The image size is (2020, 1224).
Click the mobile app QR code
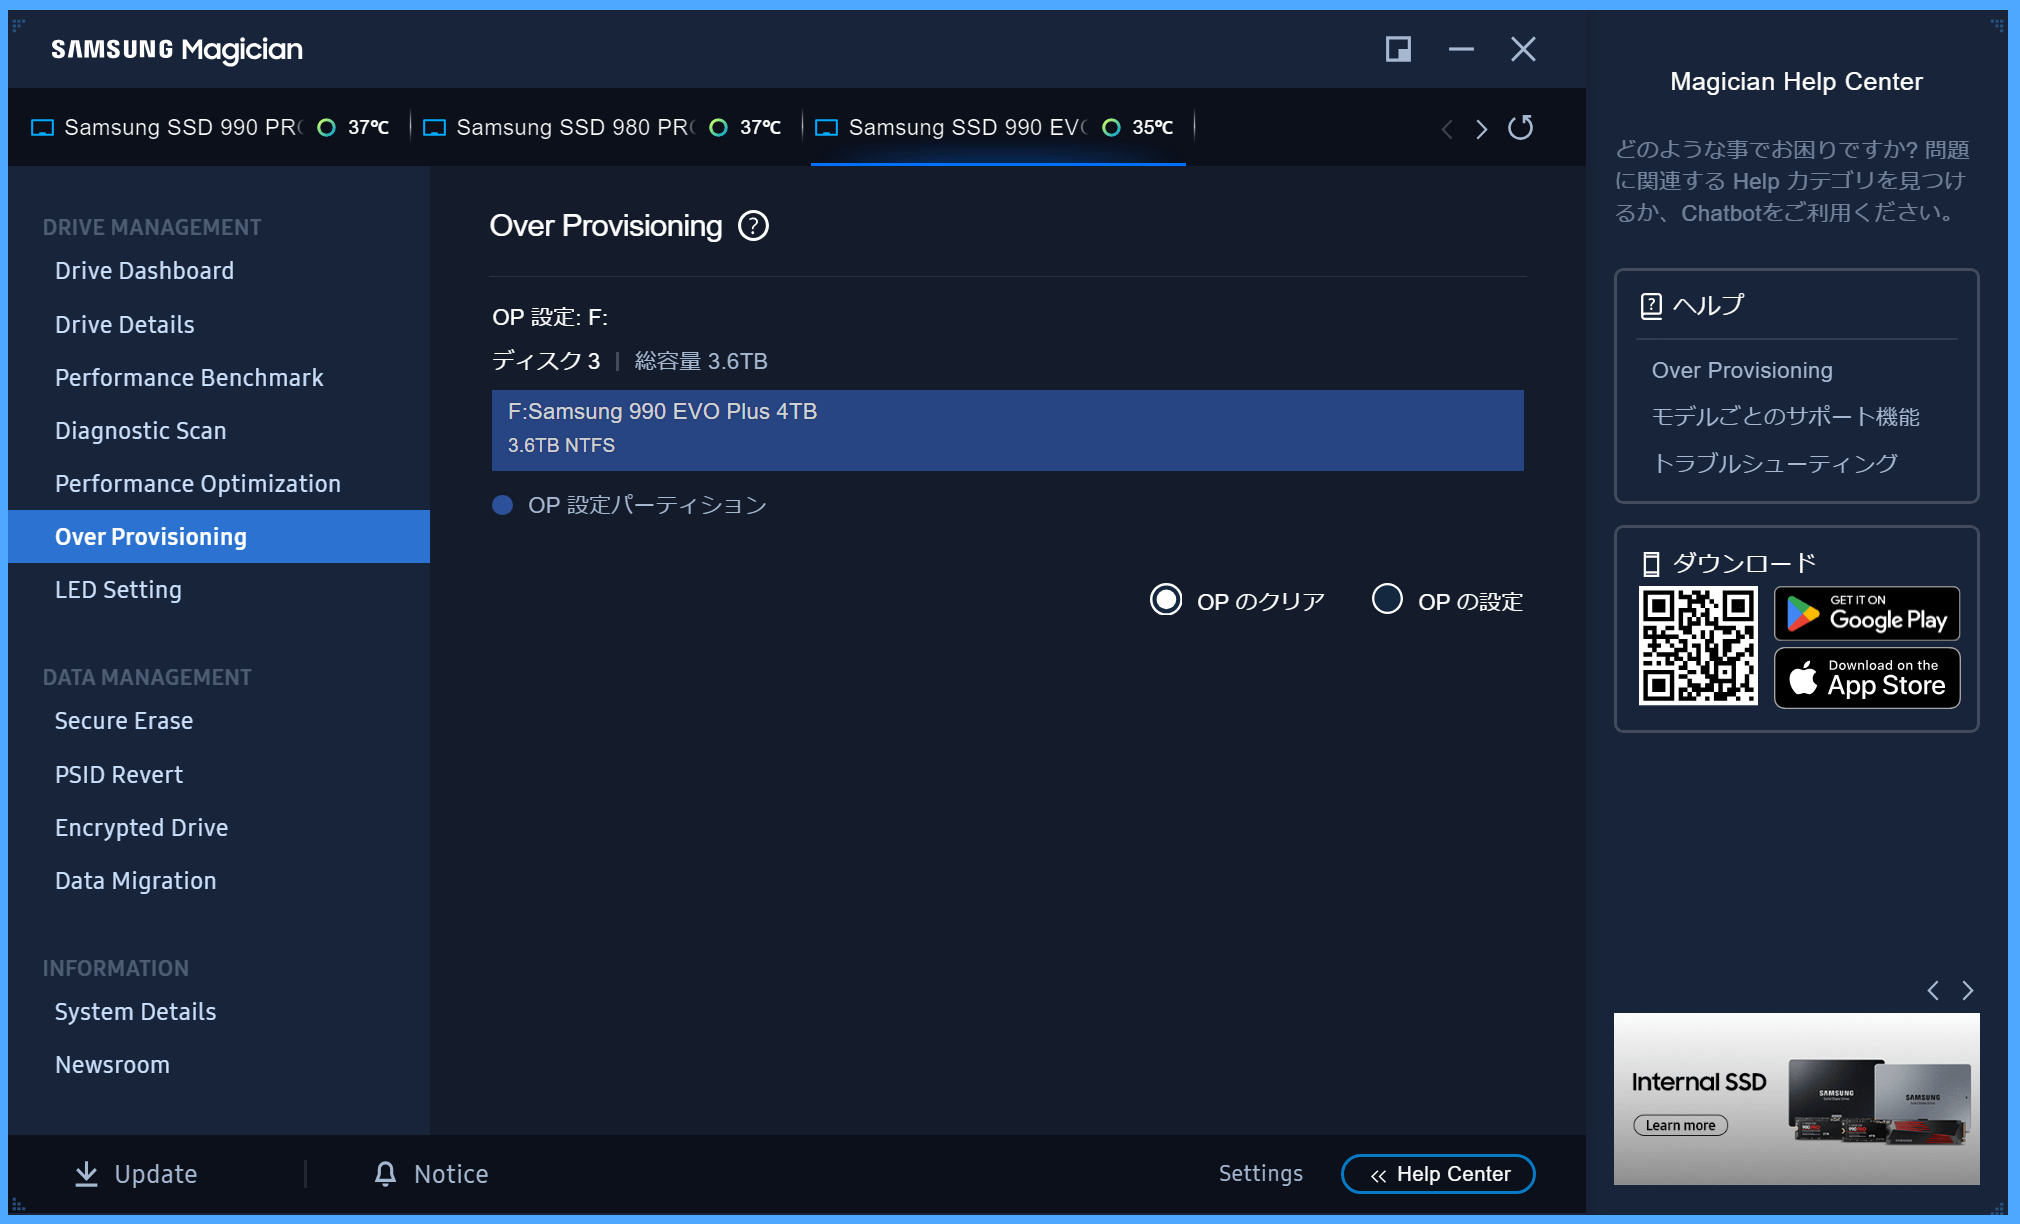[x=1698, y=646]
